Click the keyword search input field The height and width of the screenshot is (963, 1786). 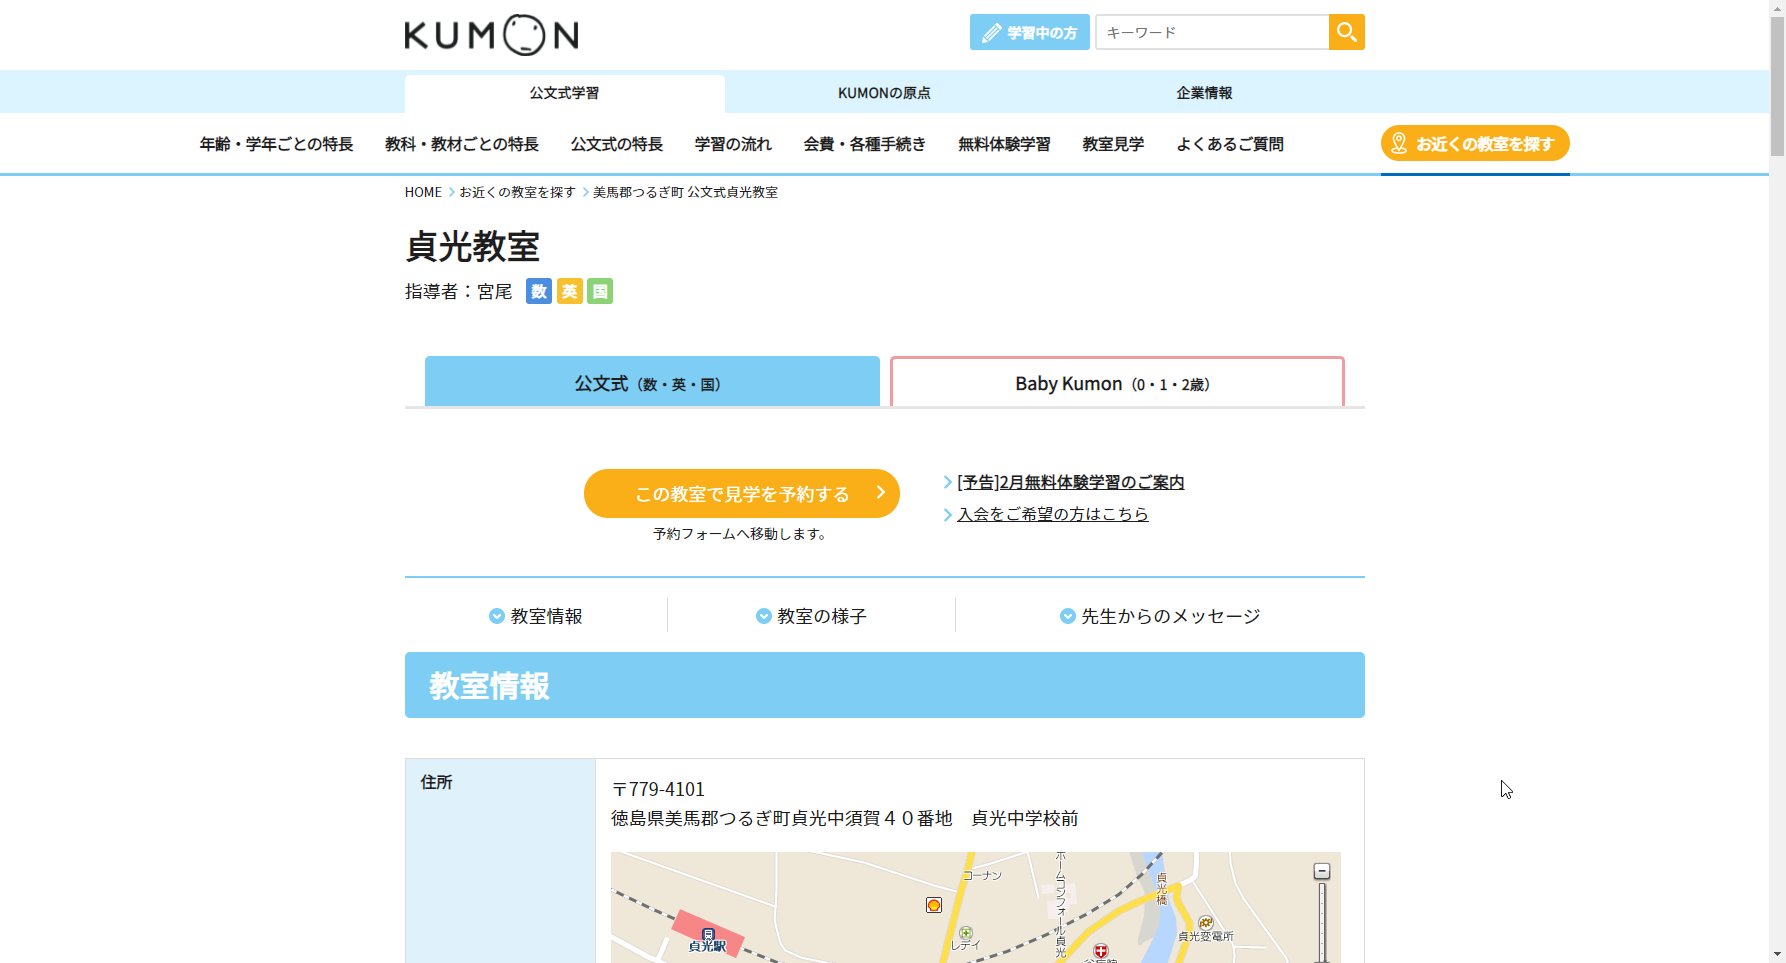click(x=1212, y=32)
